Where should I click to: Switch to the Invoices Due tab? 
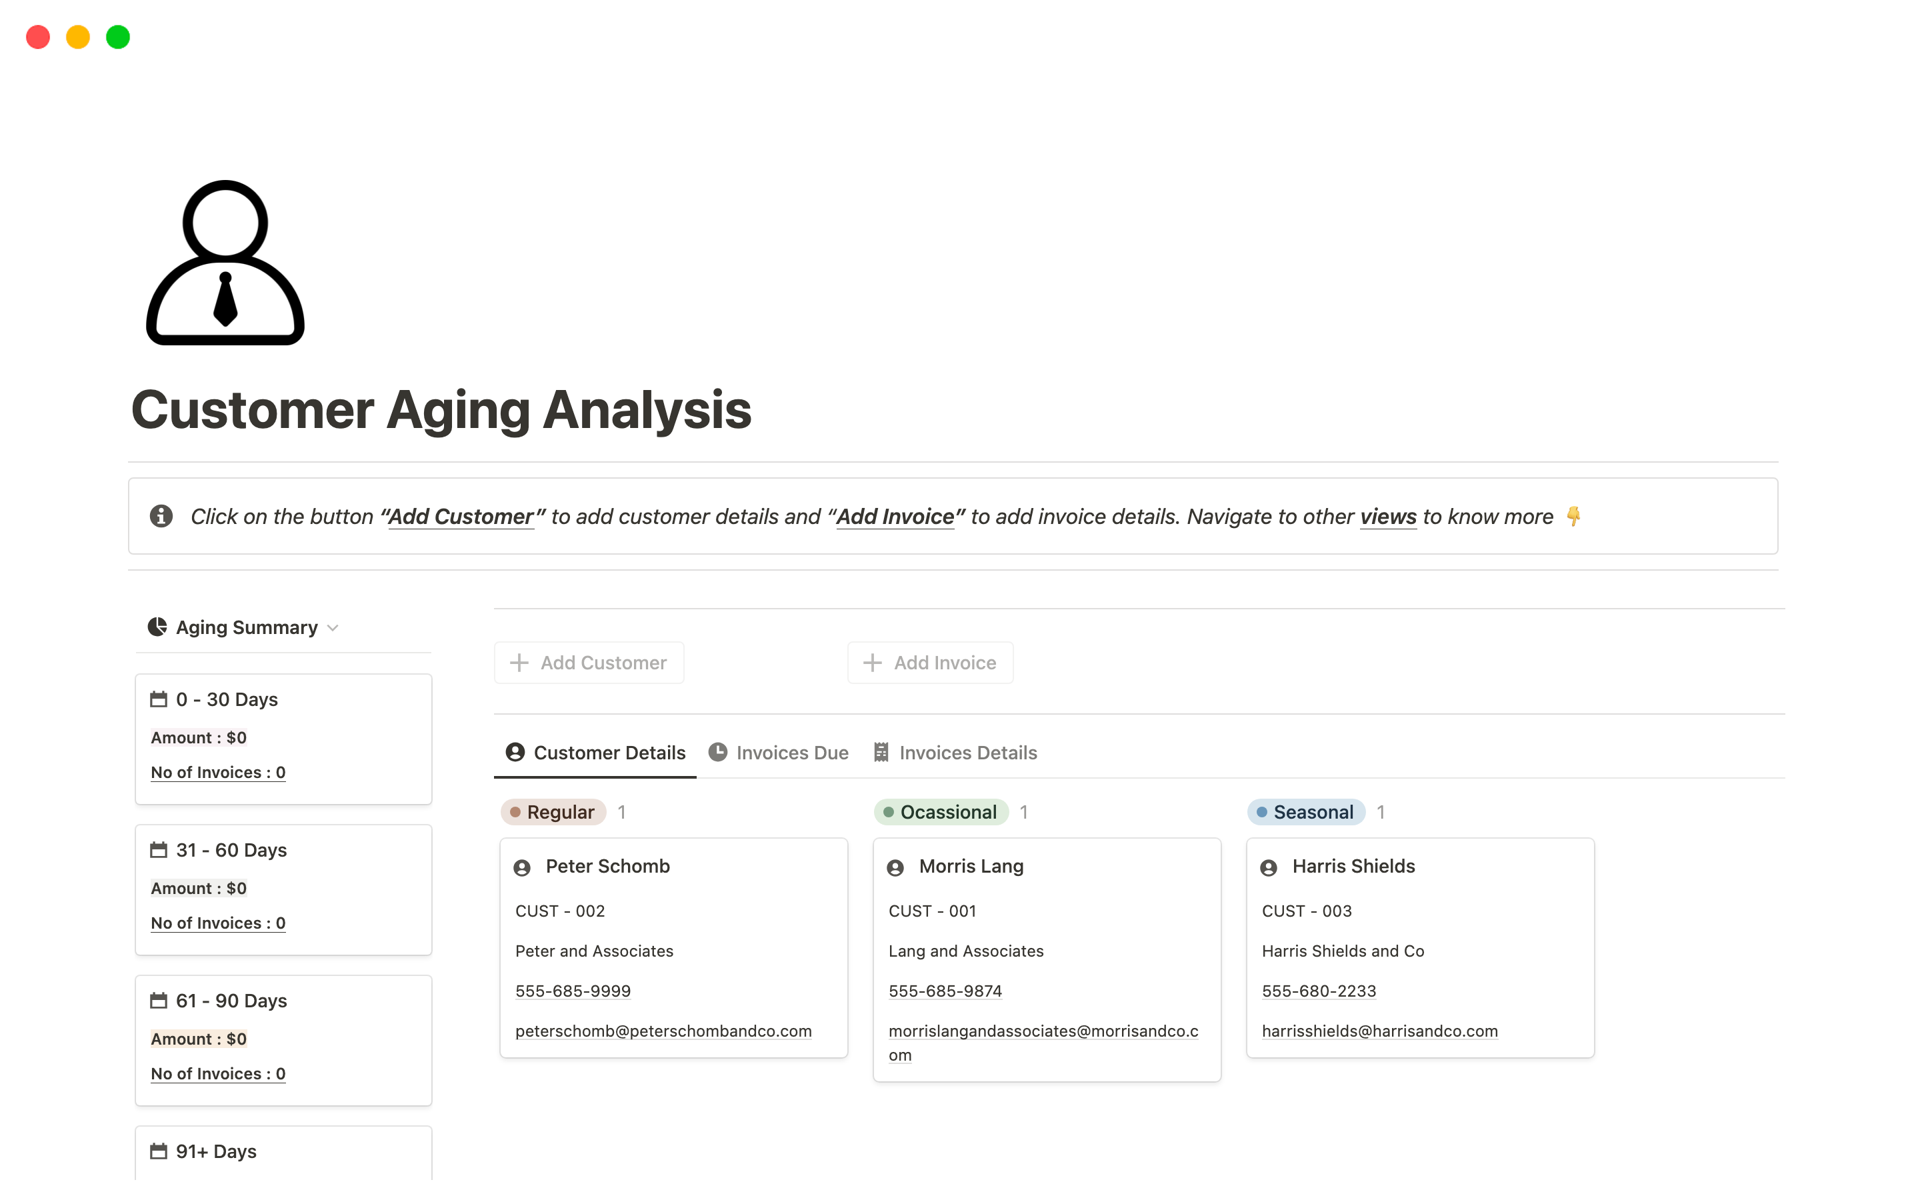pos(792,752)
